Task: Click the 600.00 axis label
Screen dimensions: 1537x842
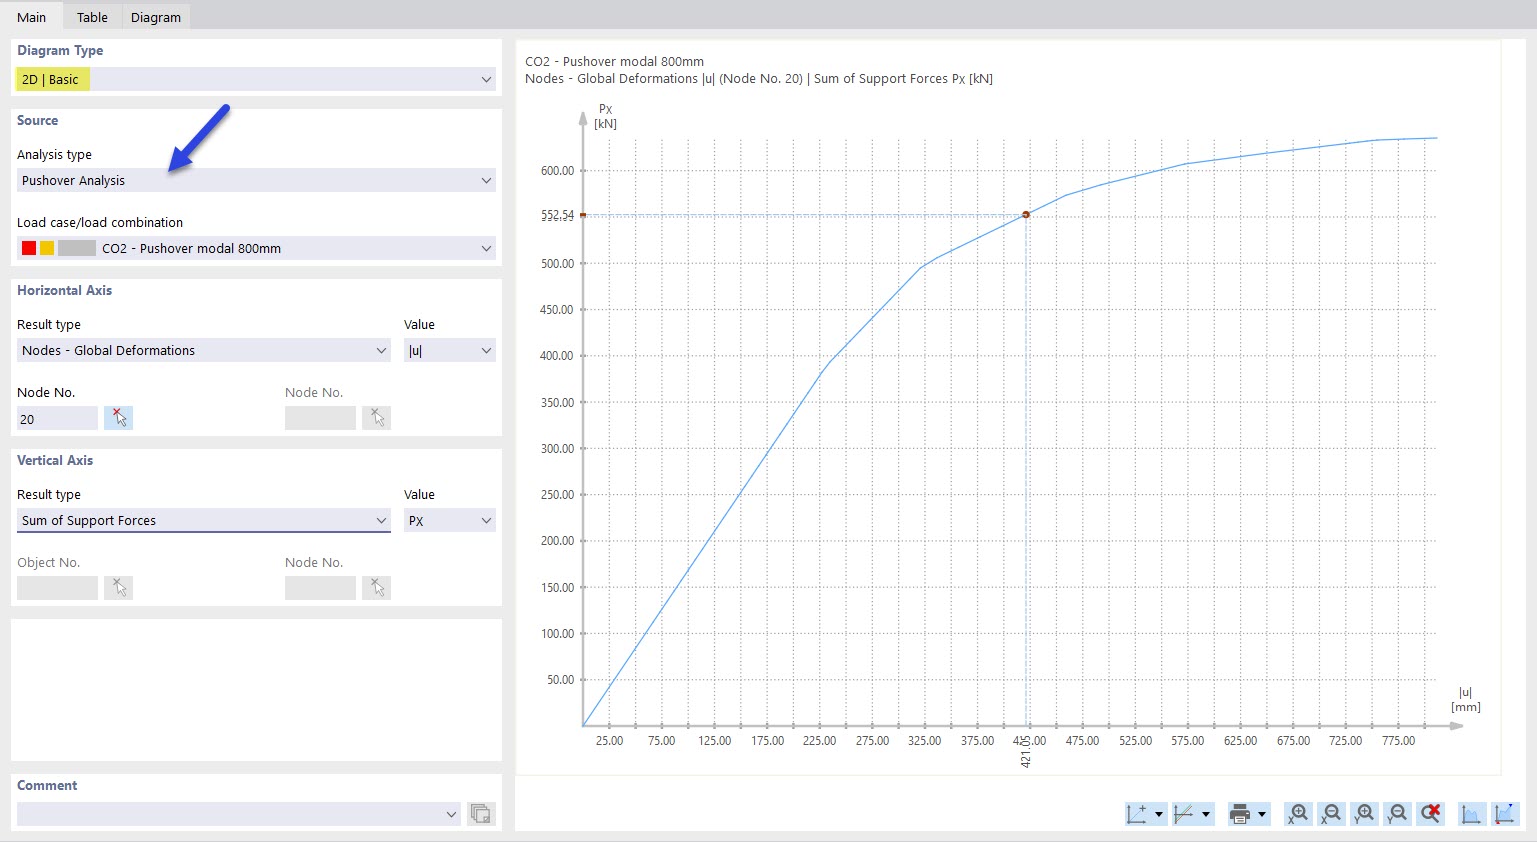Action: 558,171
